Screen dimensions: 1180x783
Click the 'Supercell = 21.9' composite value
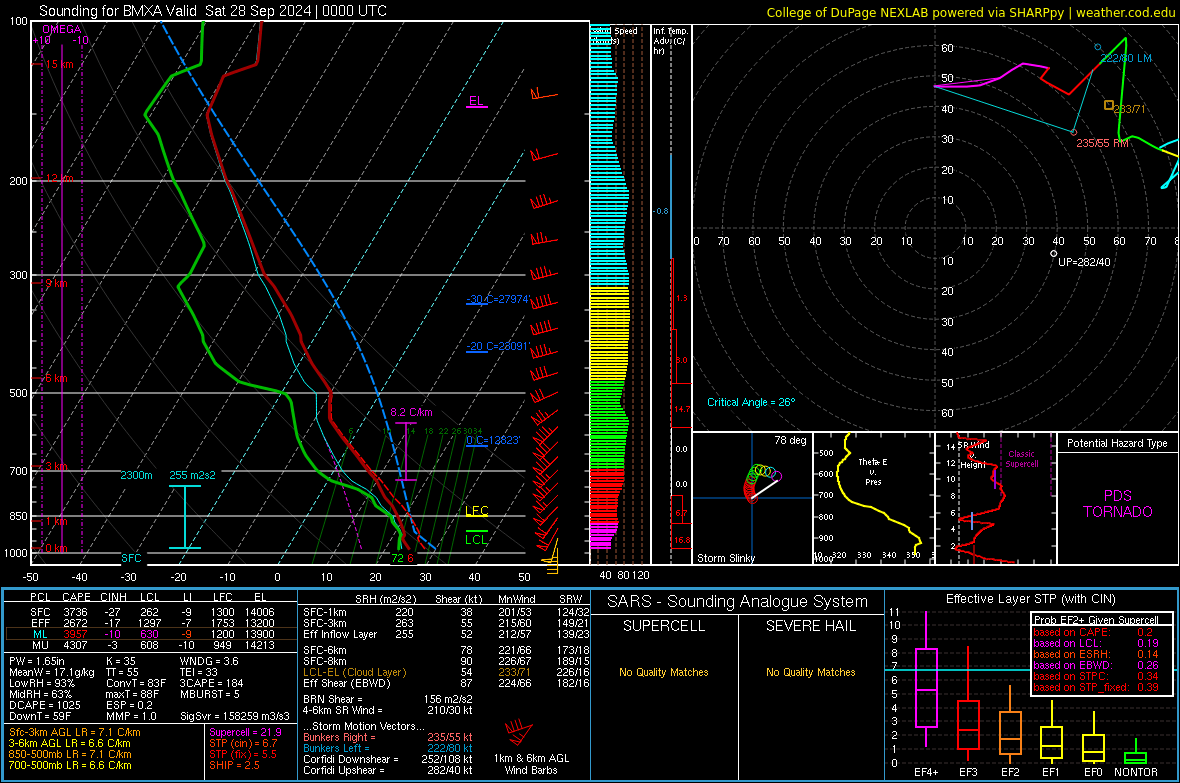[245, 733]
